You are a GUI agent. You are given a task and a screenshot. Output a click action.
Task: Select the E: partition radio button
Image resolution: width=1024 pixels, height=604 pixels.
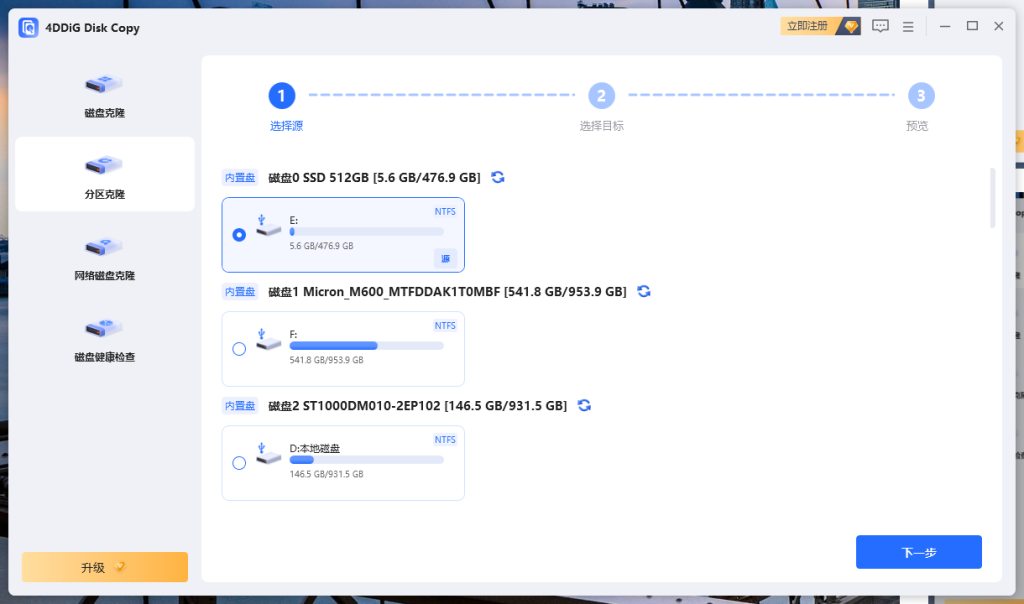[x=239, y=235]
